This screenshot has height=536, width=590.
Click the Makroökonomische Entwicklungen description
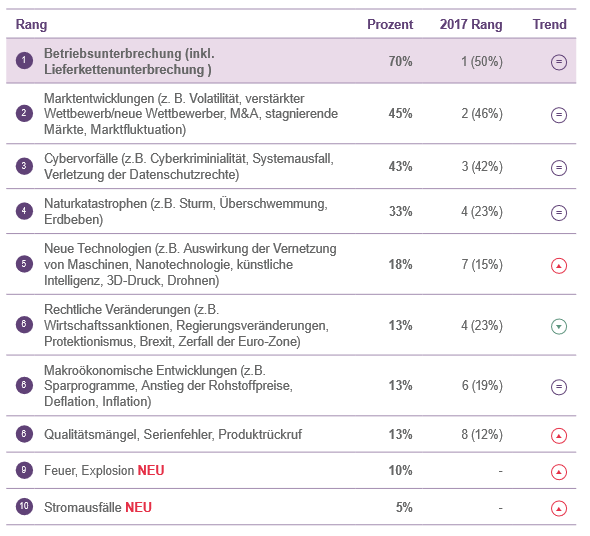[168, 386]
